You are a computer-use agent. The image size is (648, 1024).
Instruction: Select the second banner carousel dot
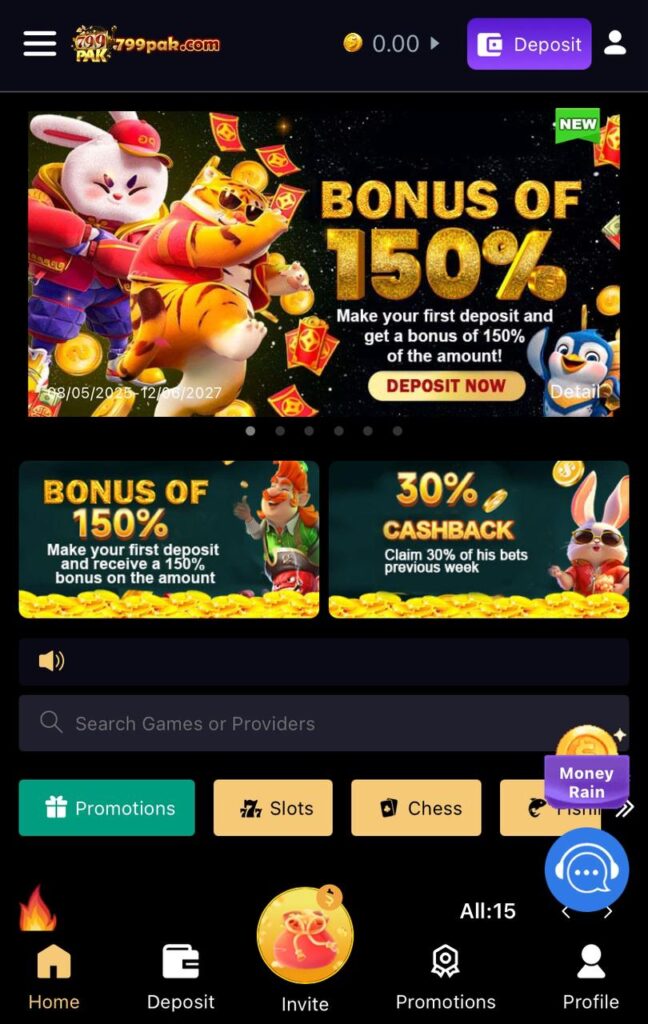tap(280, 431)
